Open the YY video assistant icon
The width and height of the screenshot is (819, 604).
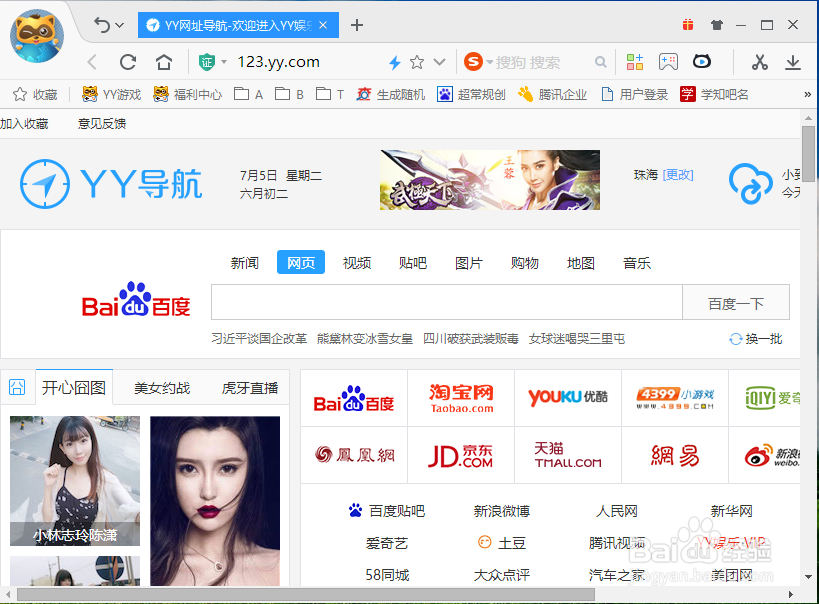[700, 61]
